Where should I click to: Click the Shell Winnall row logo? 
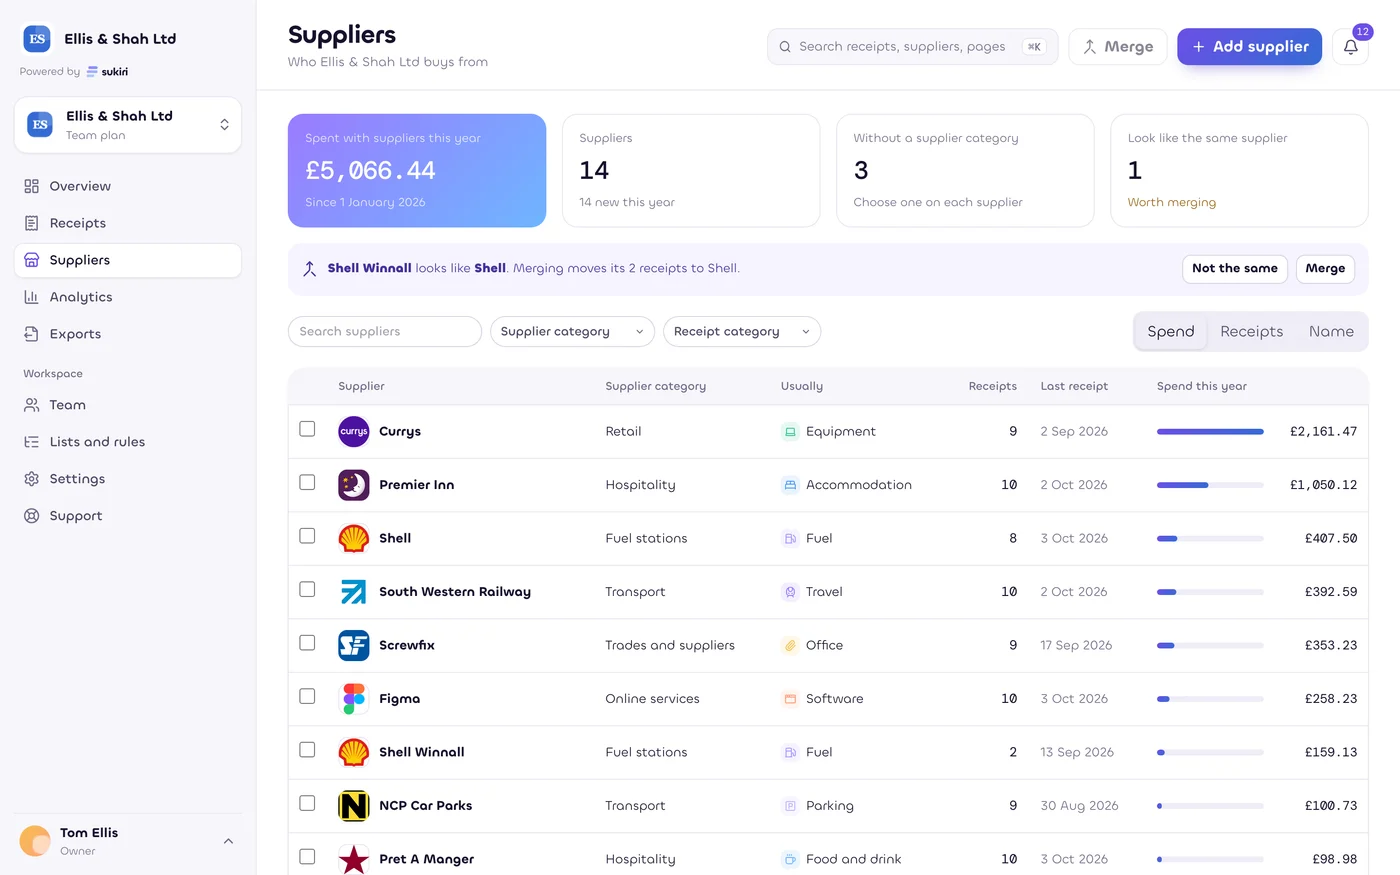point(354,752)
